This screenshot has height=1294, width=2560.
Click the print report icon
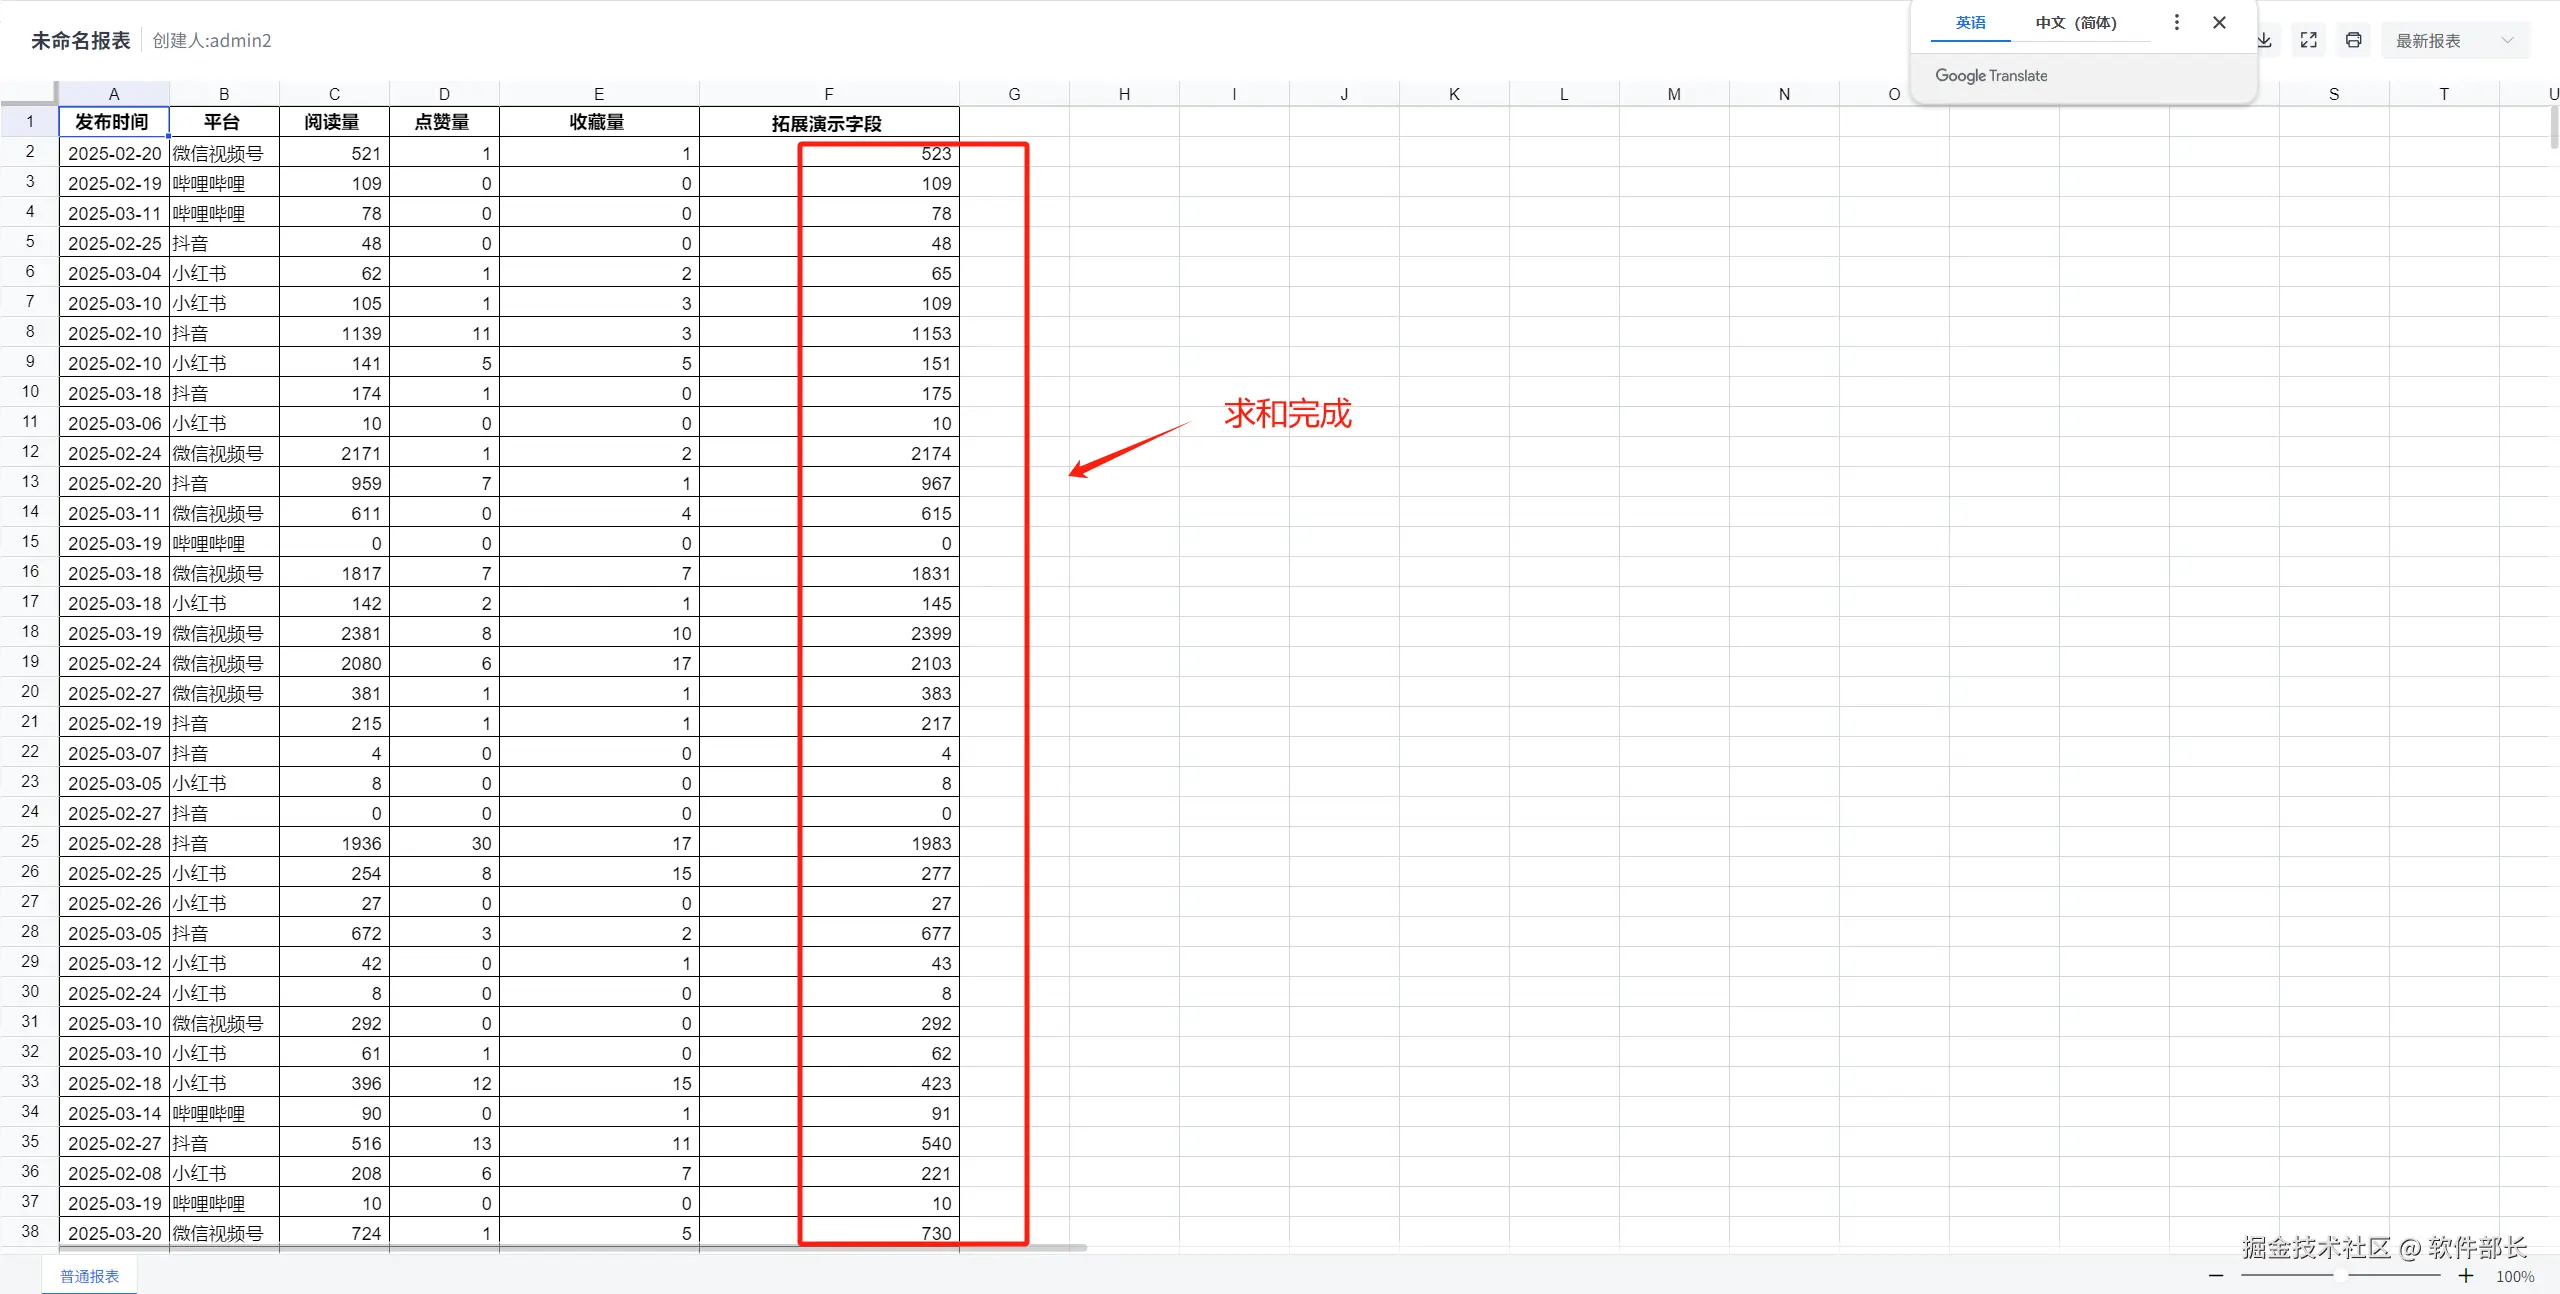(x=2354, y=40)
